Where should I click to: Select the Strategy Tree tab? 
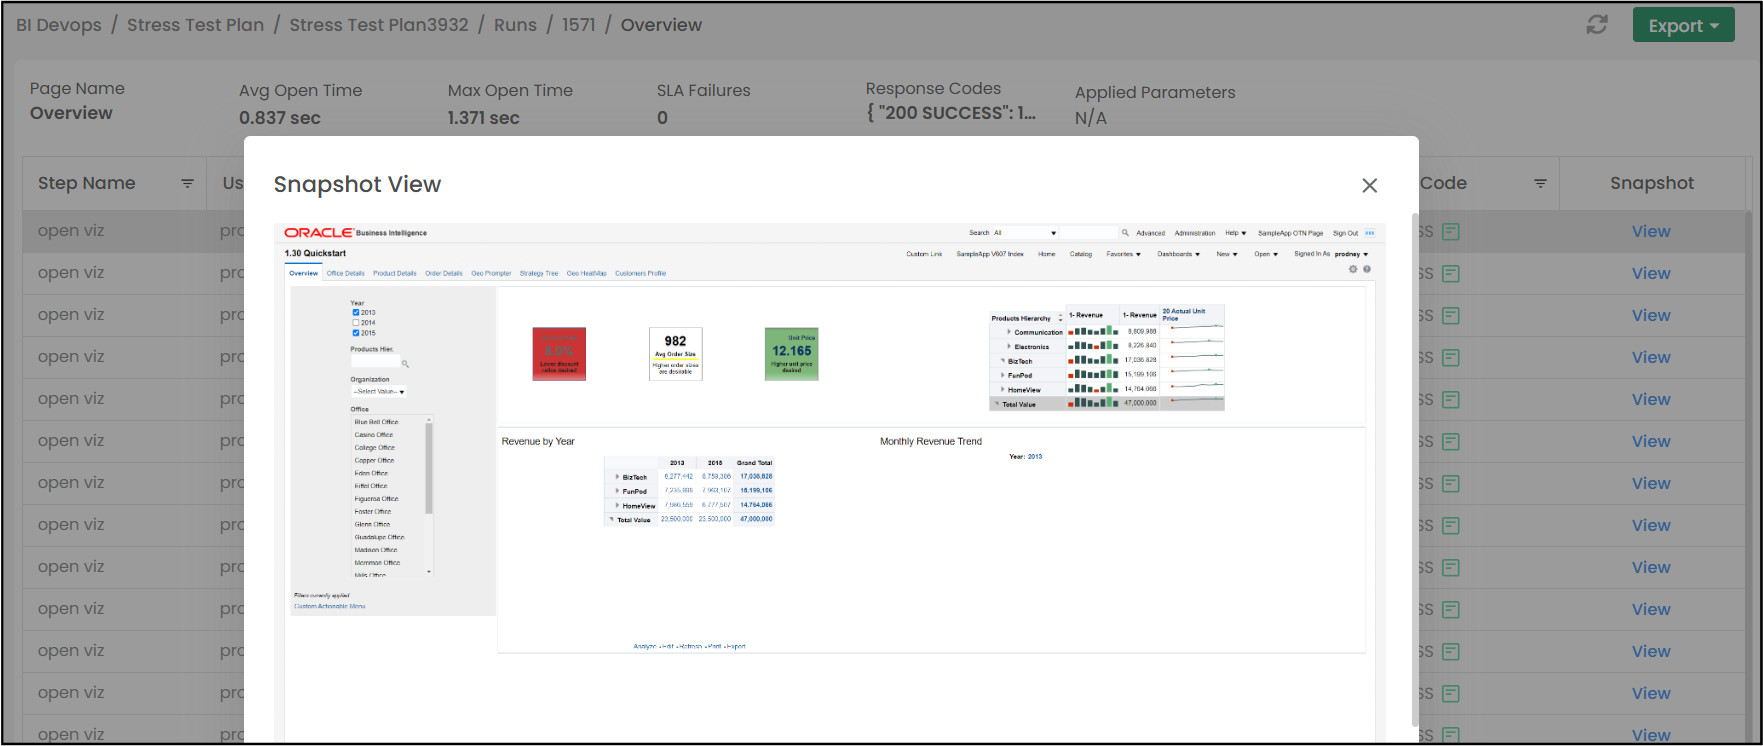(538, 273)
